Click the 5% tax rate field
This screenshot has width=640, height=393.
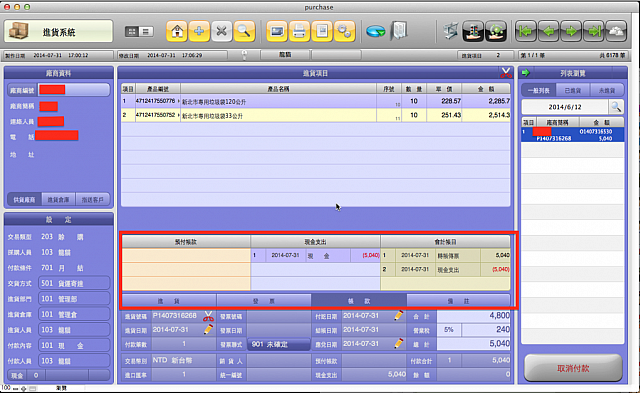[449, 330]
